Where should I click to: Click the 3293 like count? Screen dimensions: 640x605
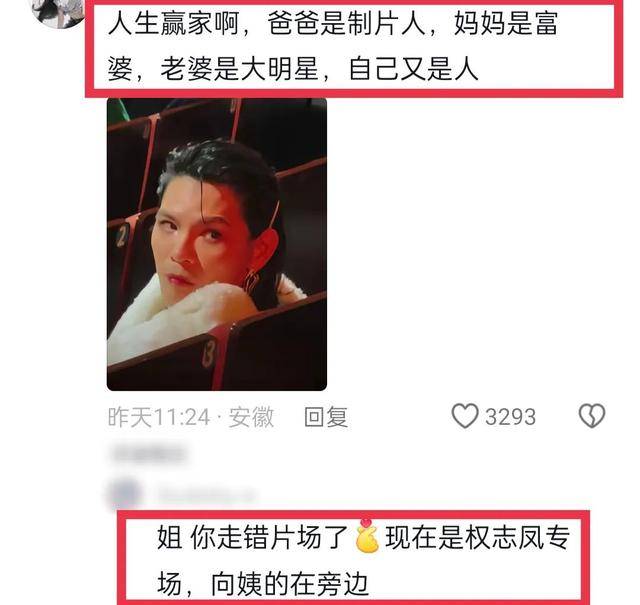[510, 417]
